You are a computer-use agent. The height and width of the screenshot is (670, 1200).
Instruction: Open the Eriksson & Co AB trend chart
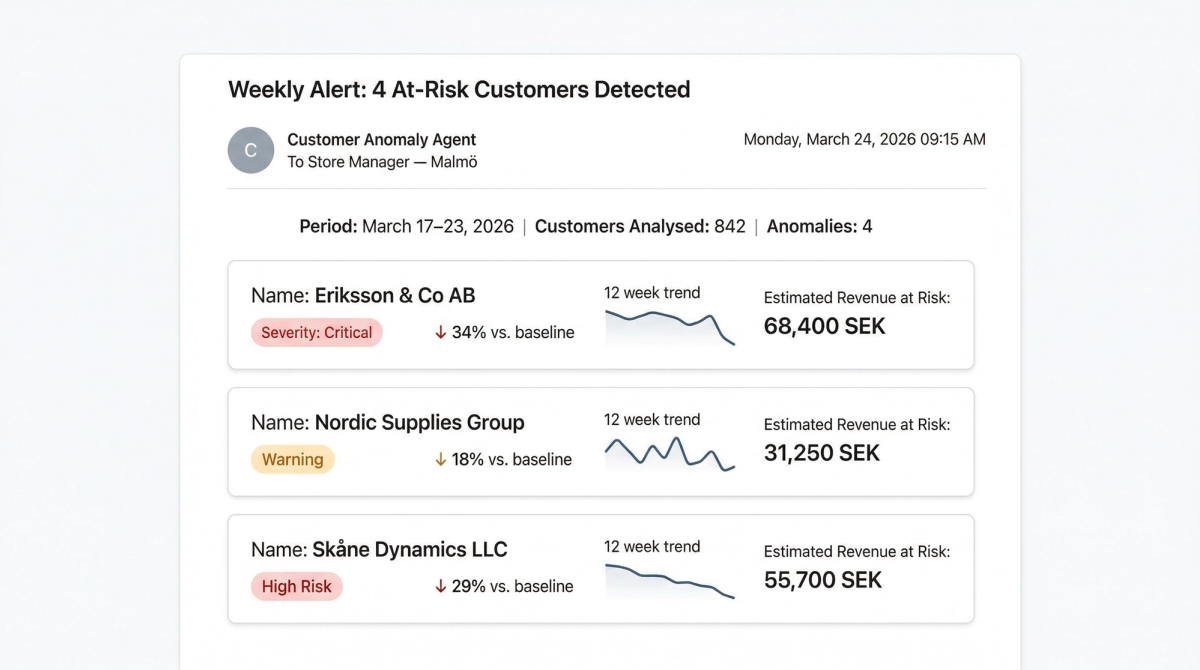[x=669, y=327]
